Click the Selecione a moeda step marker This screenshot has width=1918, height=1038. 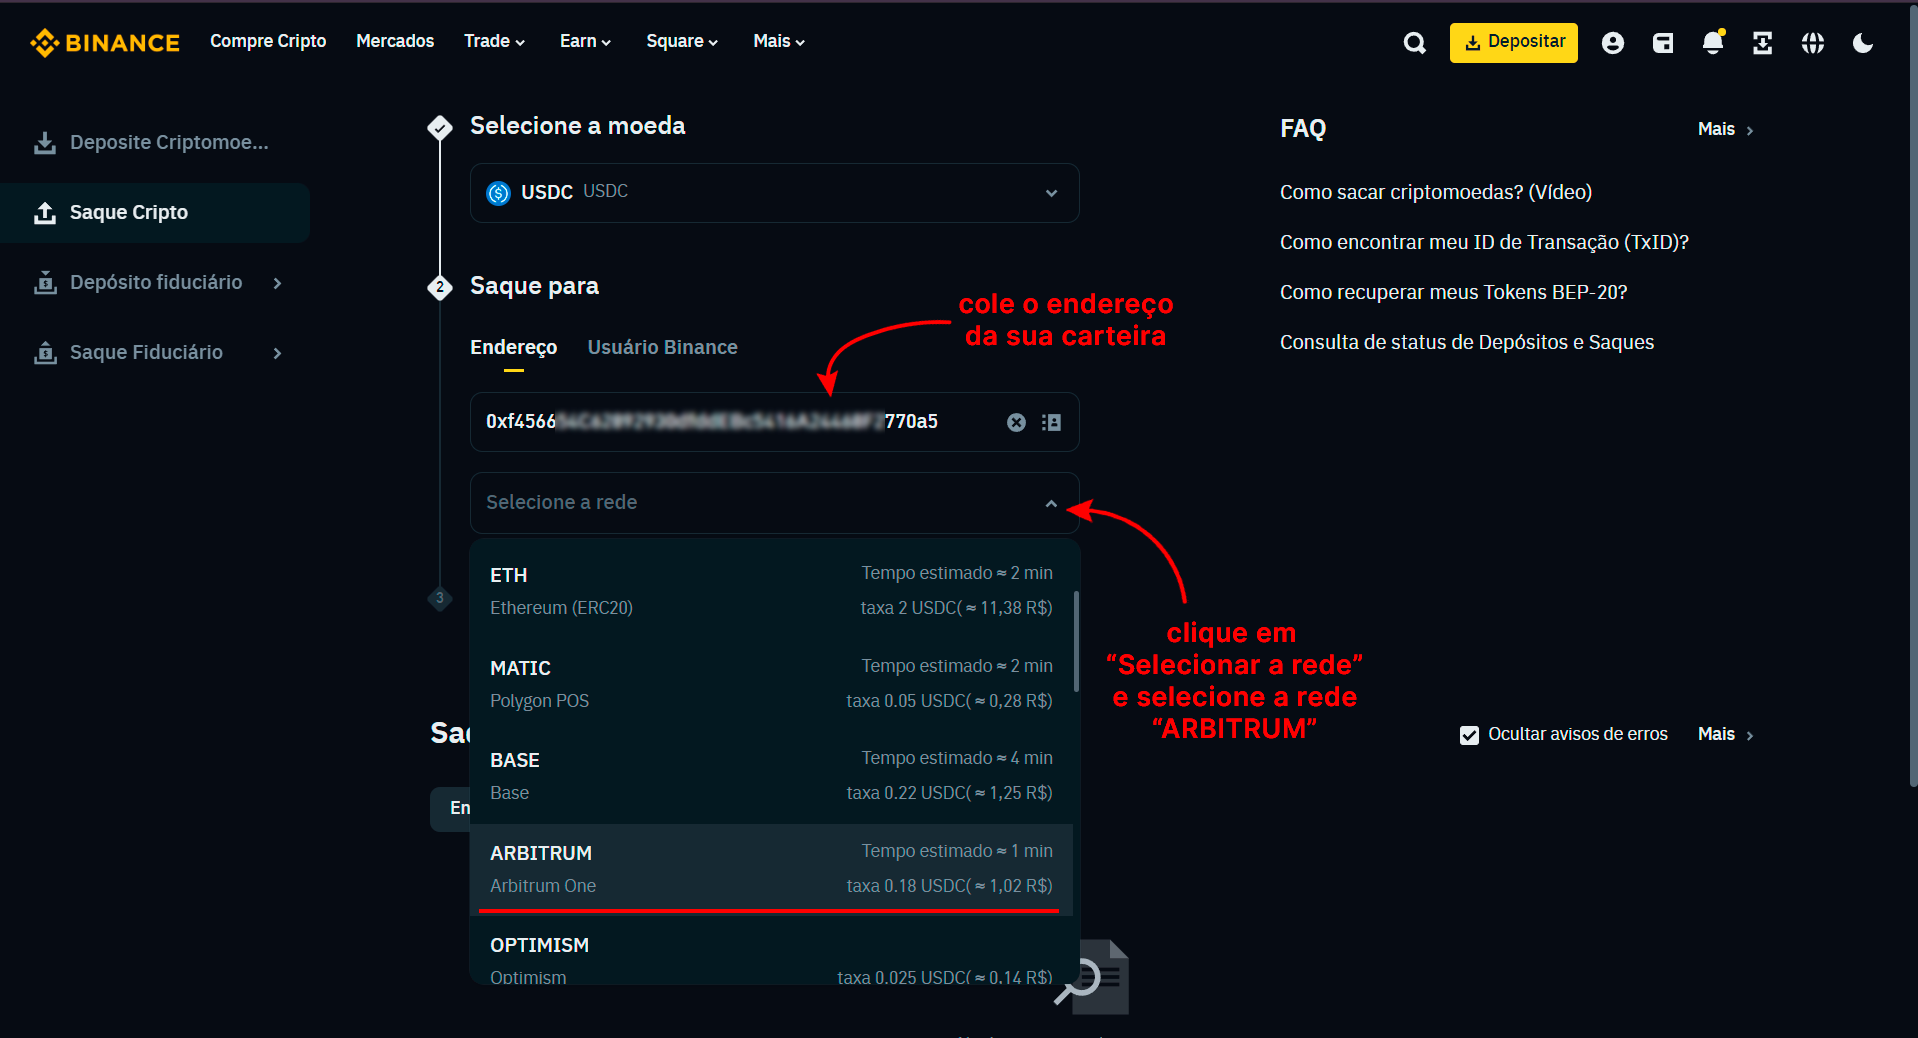[x=440, y=127]
